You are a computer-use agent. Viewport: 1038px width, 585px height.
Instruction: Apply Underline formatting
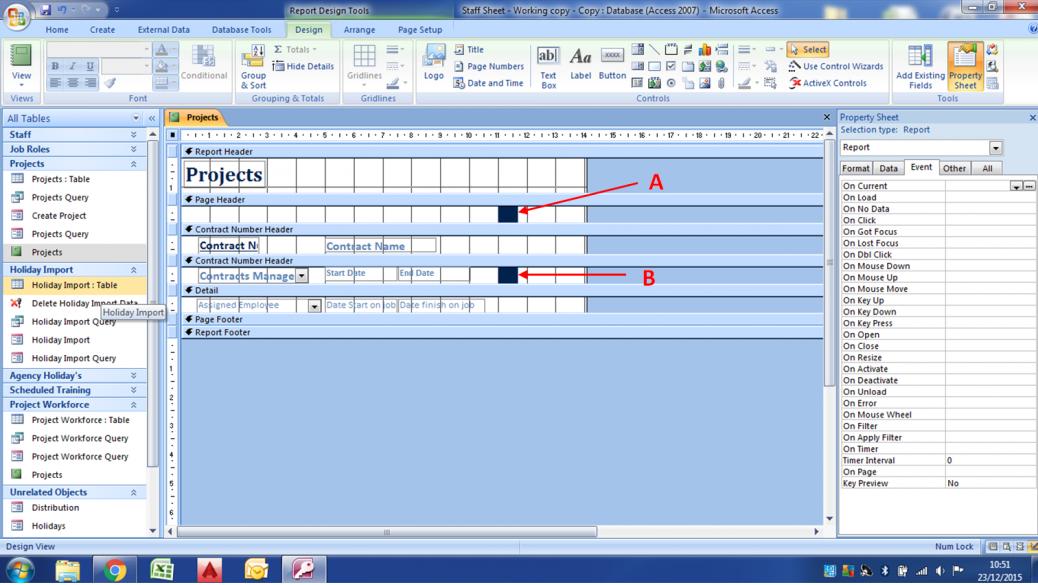tap(90, 66)
